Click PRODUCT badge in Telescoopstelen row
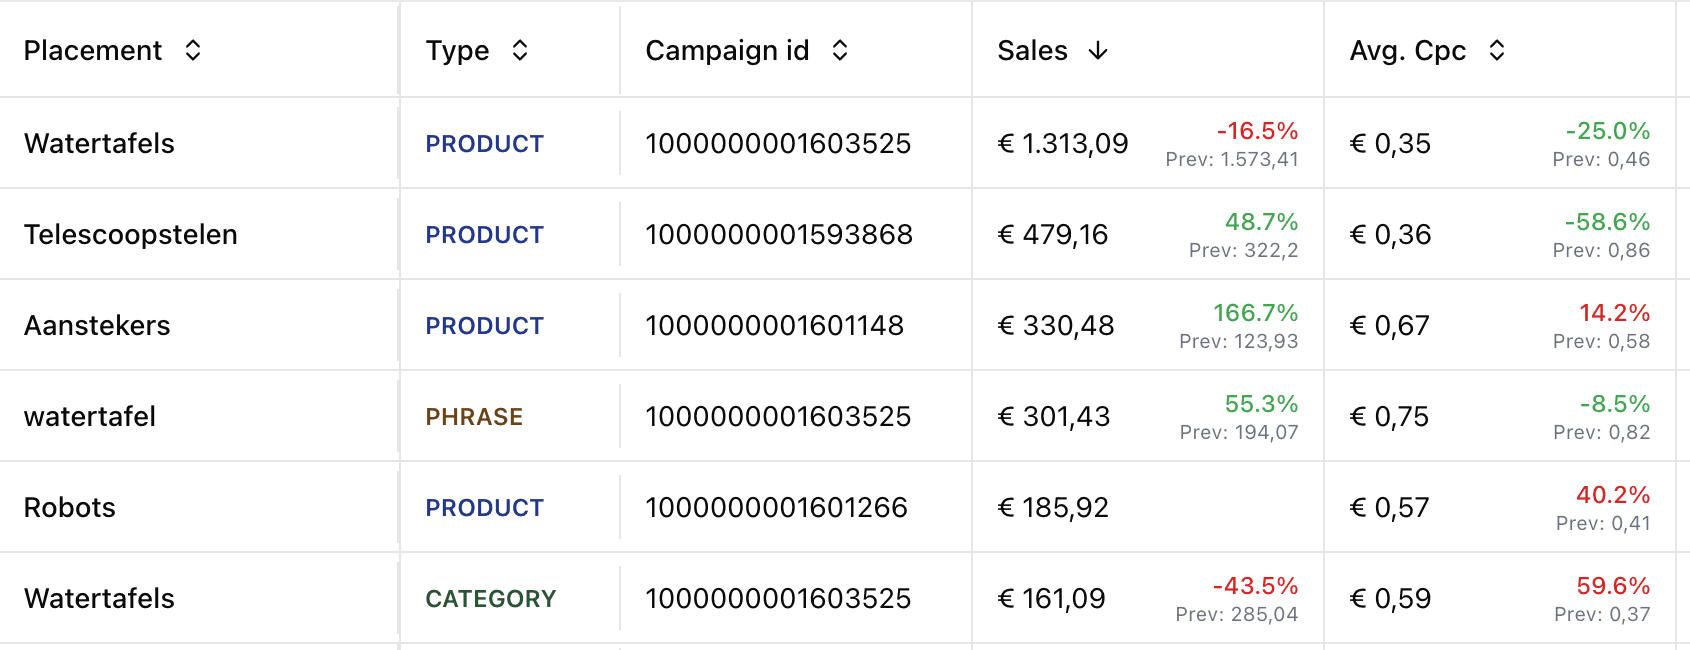 [484, 235]
